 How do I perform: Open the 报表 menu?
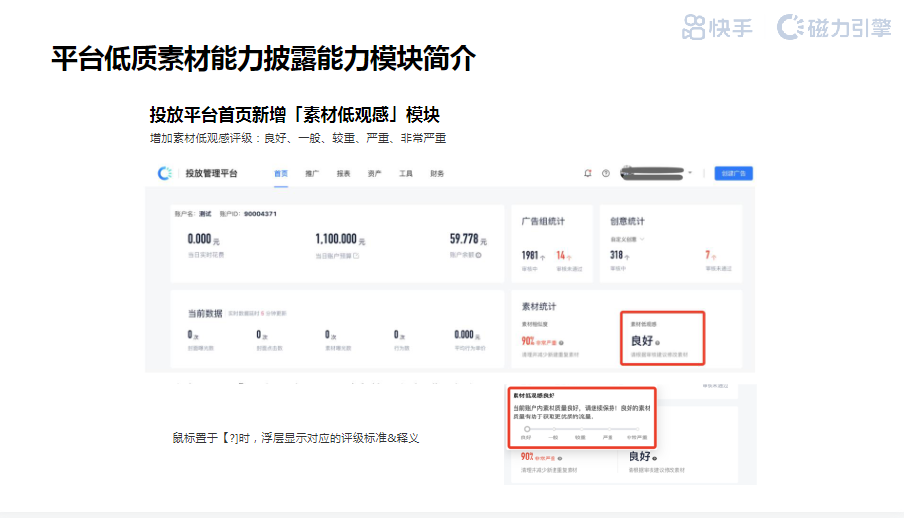pos(343,174)
